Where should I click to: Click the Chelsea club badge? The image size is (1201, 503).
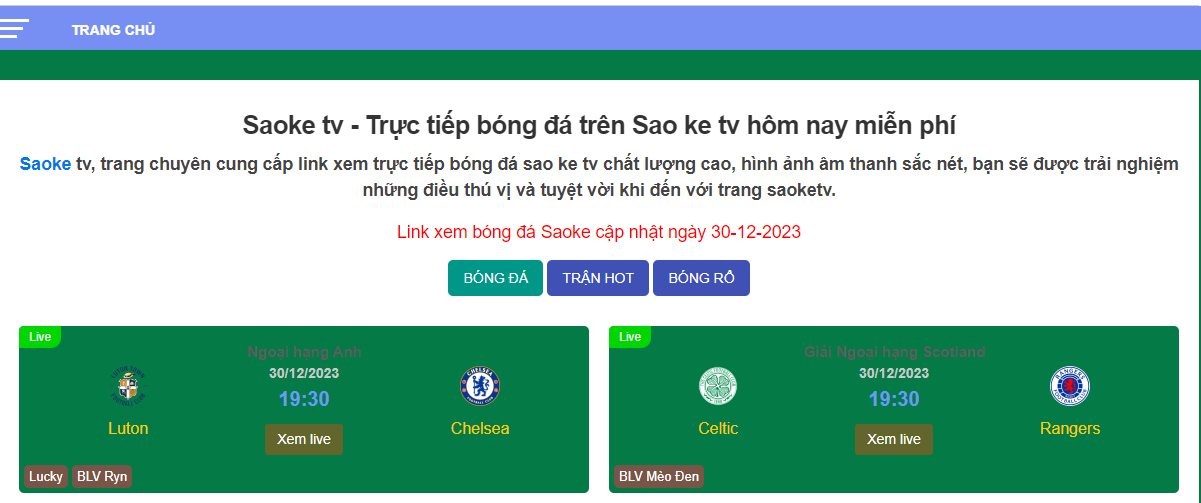[480, 386]
